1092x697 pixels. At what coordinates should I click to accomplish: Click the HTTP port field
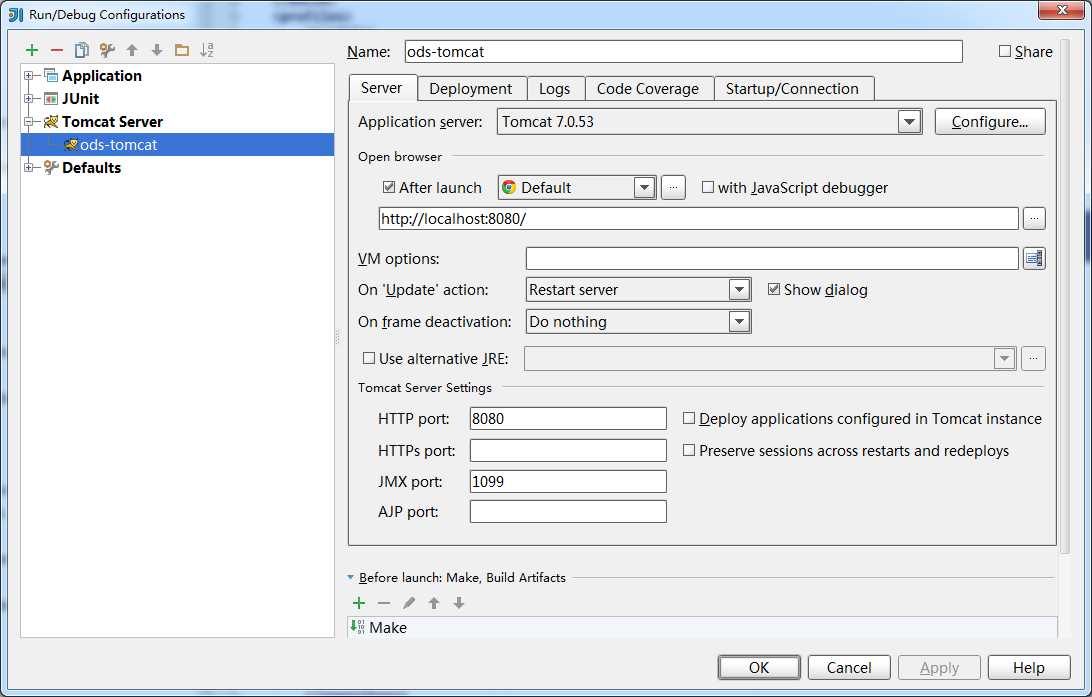568,418
